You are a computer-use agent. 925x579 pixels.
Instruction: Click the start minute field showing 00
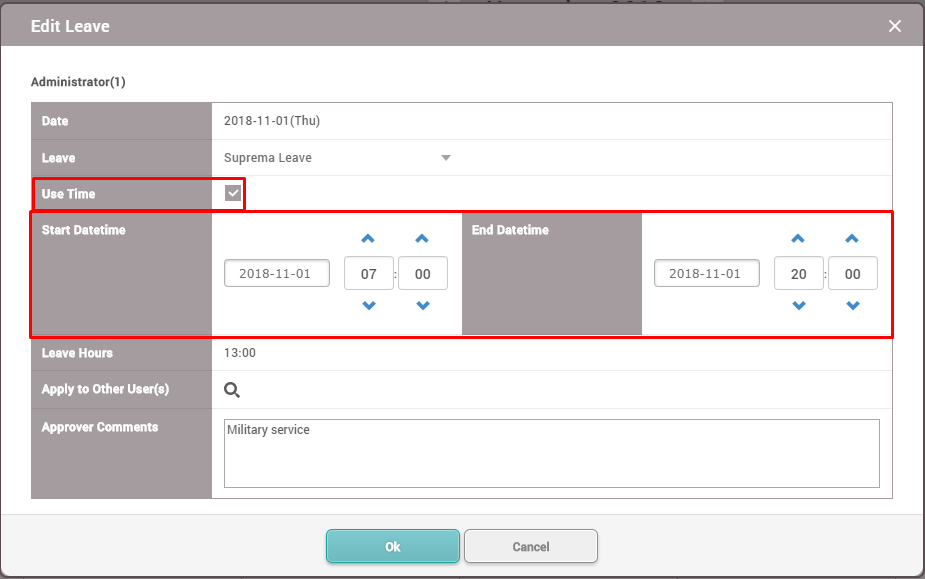[x=422, y=273]
